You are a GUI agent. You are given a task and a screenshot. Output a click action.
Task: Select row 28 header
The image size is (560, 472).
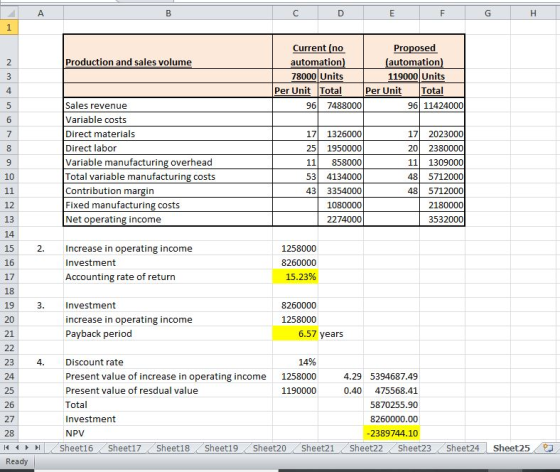[x=9, y=433]
